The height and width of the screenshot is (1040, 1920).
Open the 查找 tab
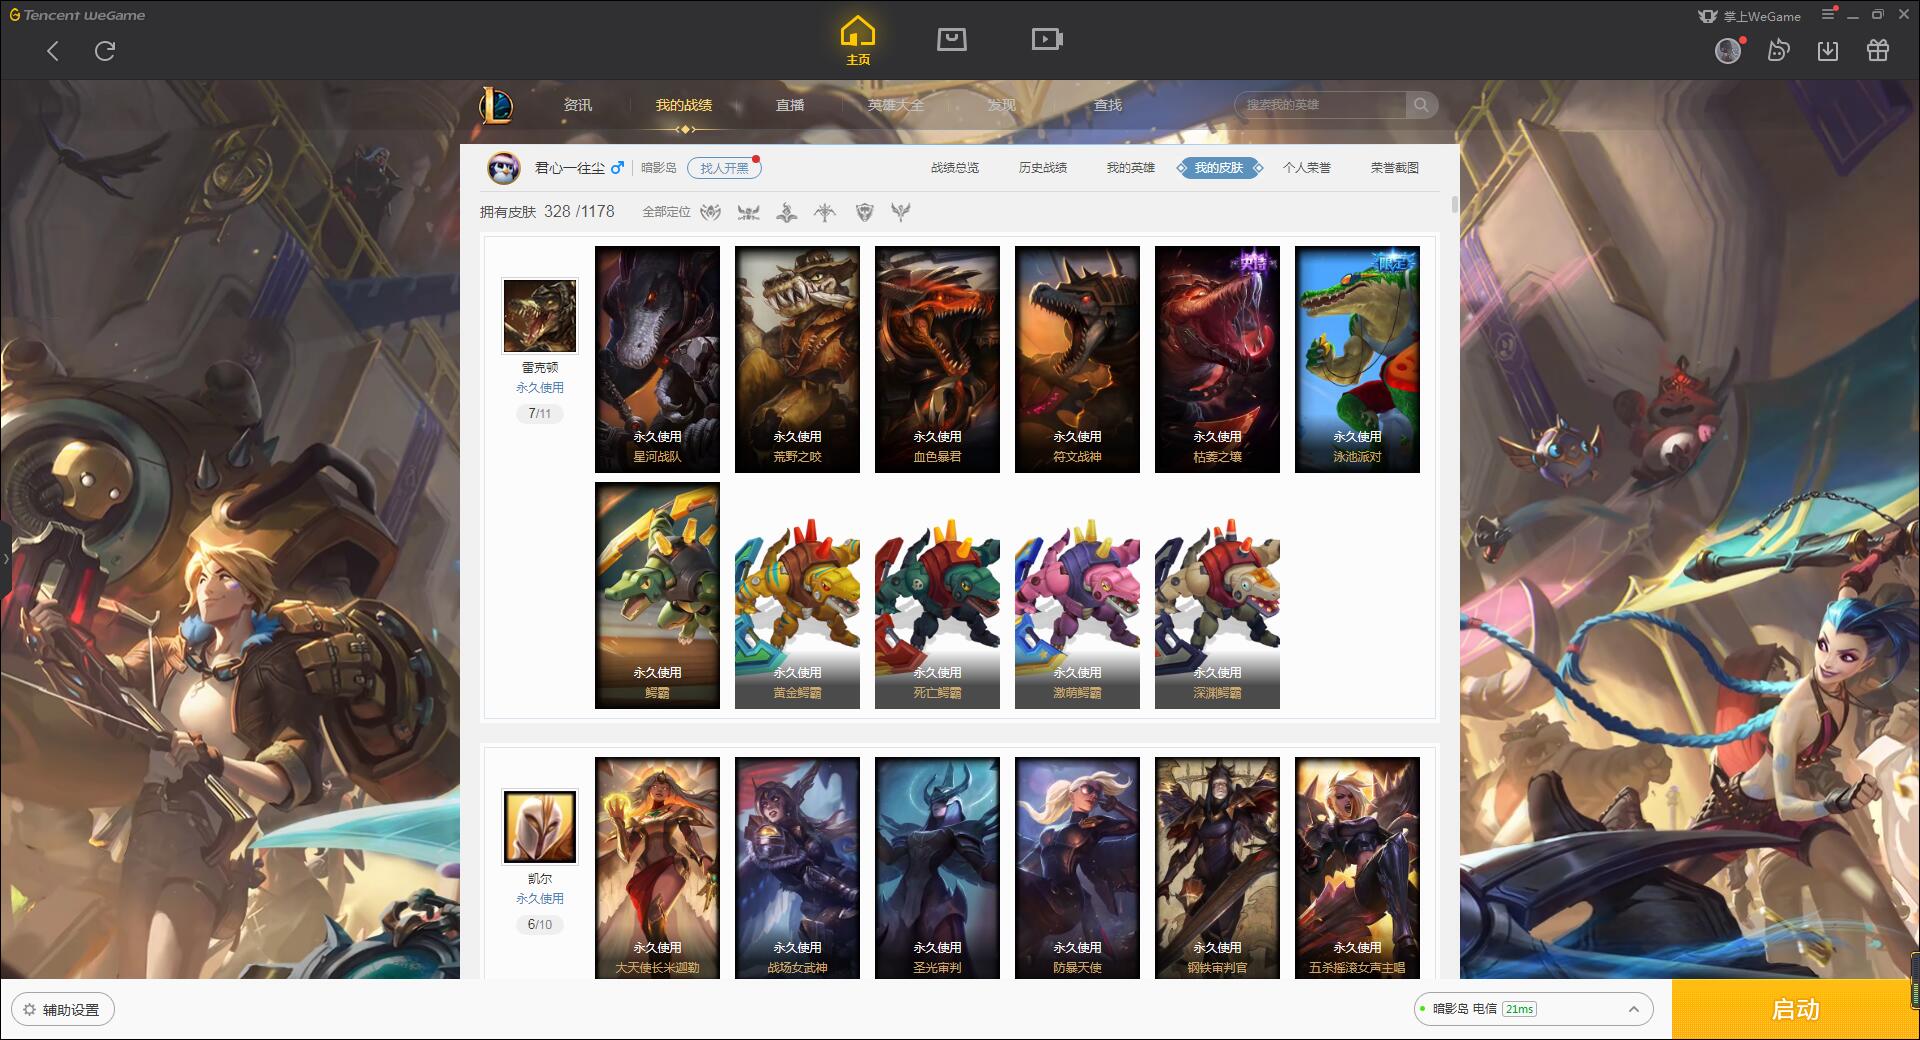tap(1108, 105)
